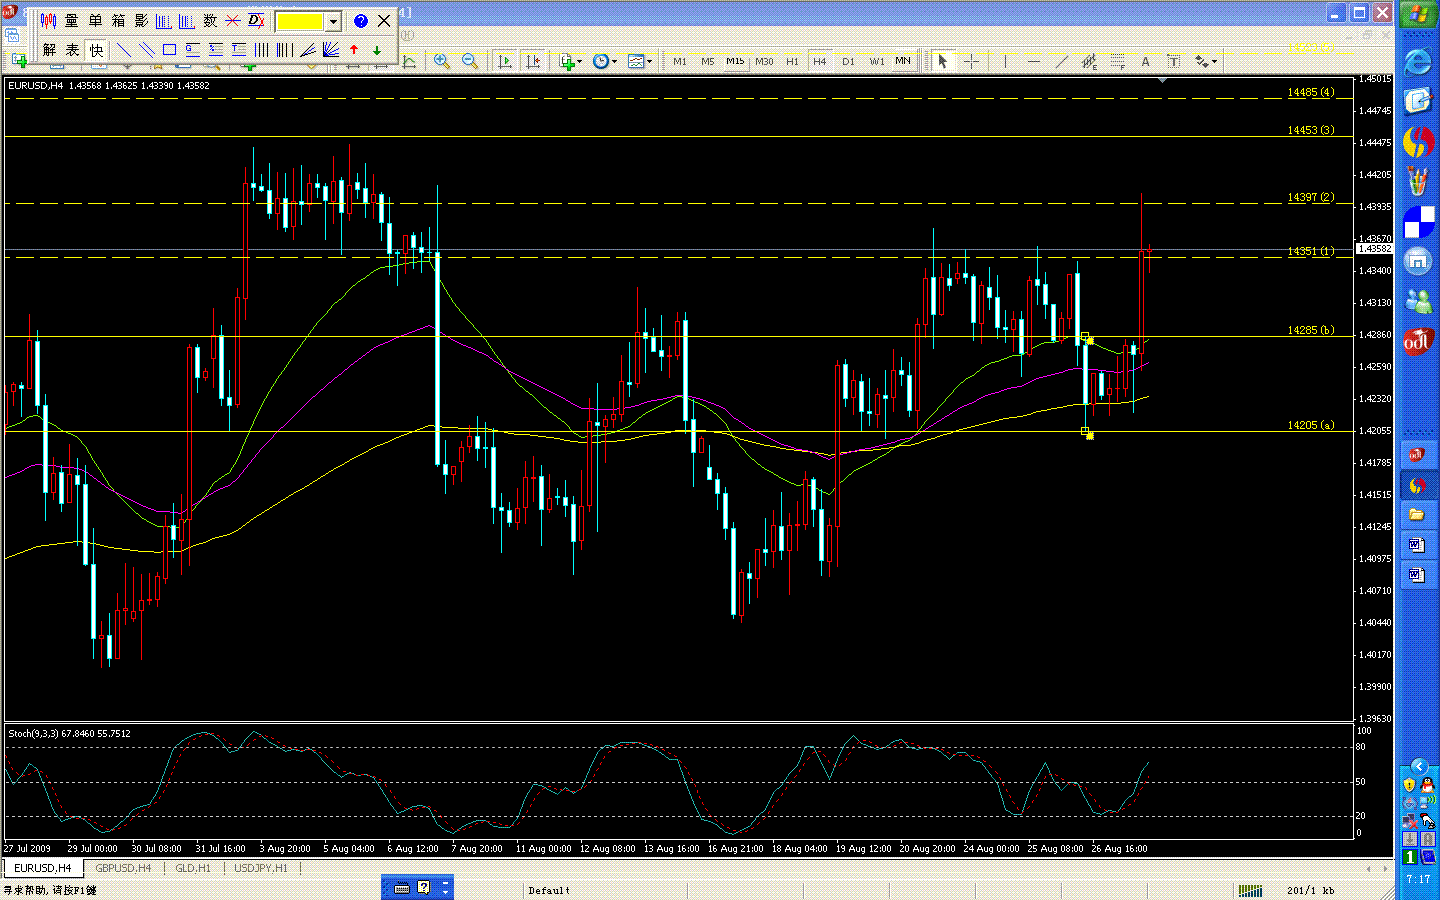The image size is (1440, 900).
Task: Click the 单 button in the floating toolbar
Action: click(95, 21)
